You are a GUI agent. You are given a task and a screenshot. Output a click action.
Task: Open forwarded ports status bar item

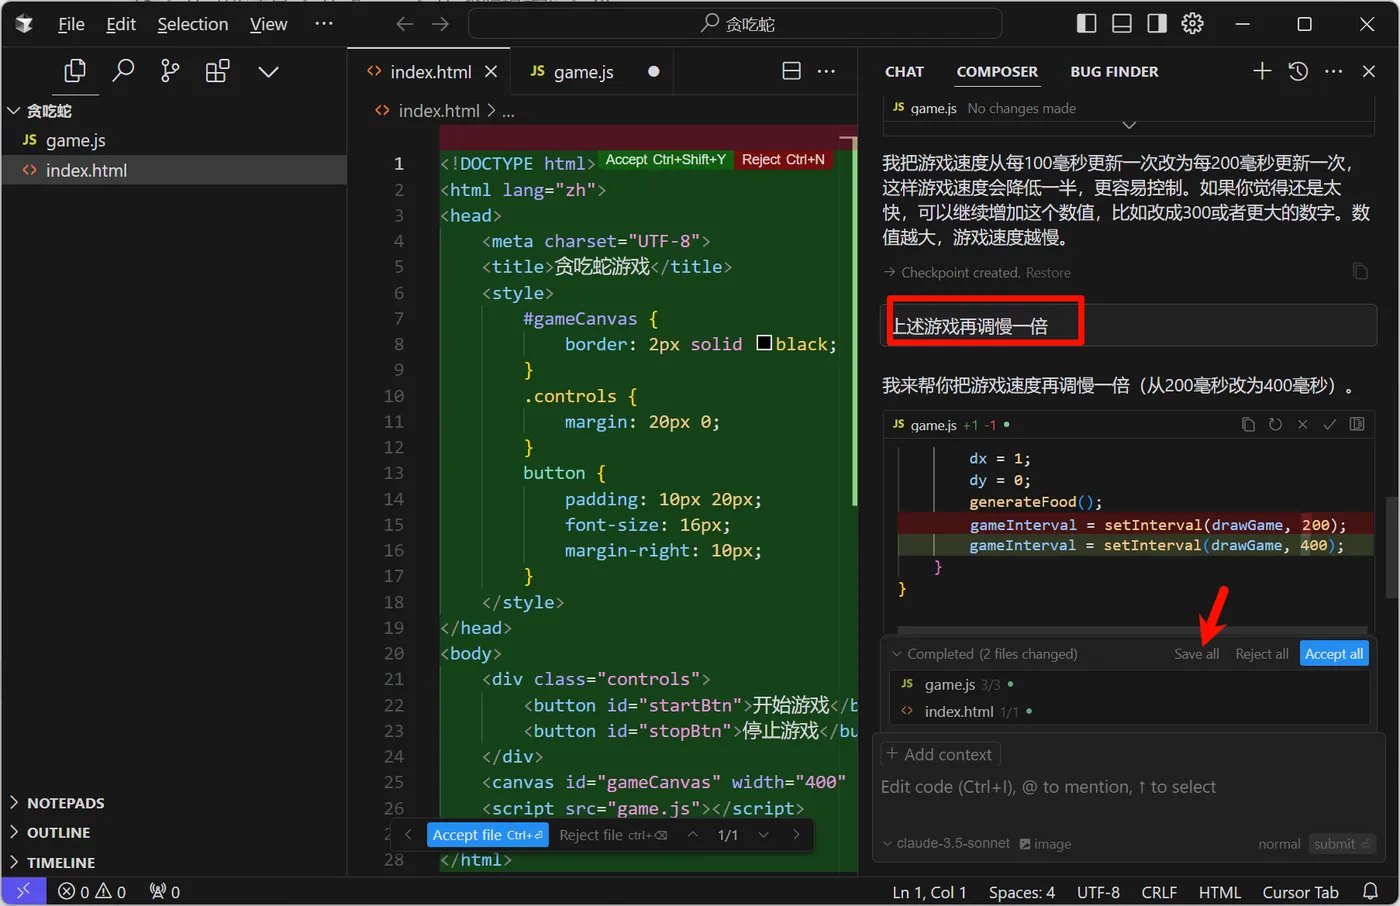click(x=165, y=891)
